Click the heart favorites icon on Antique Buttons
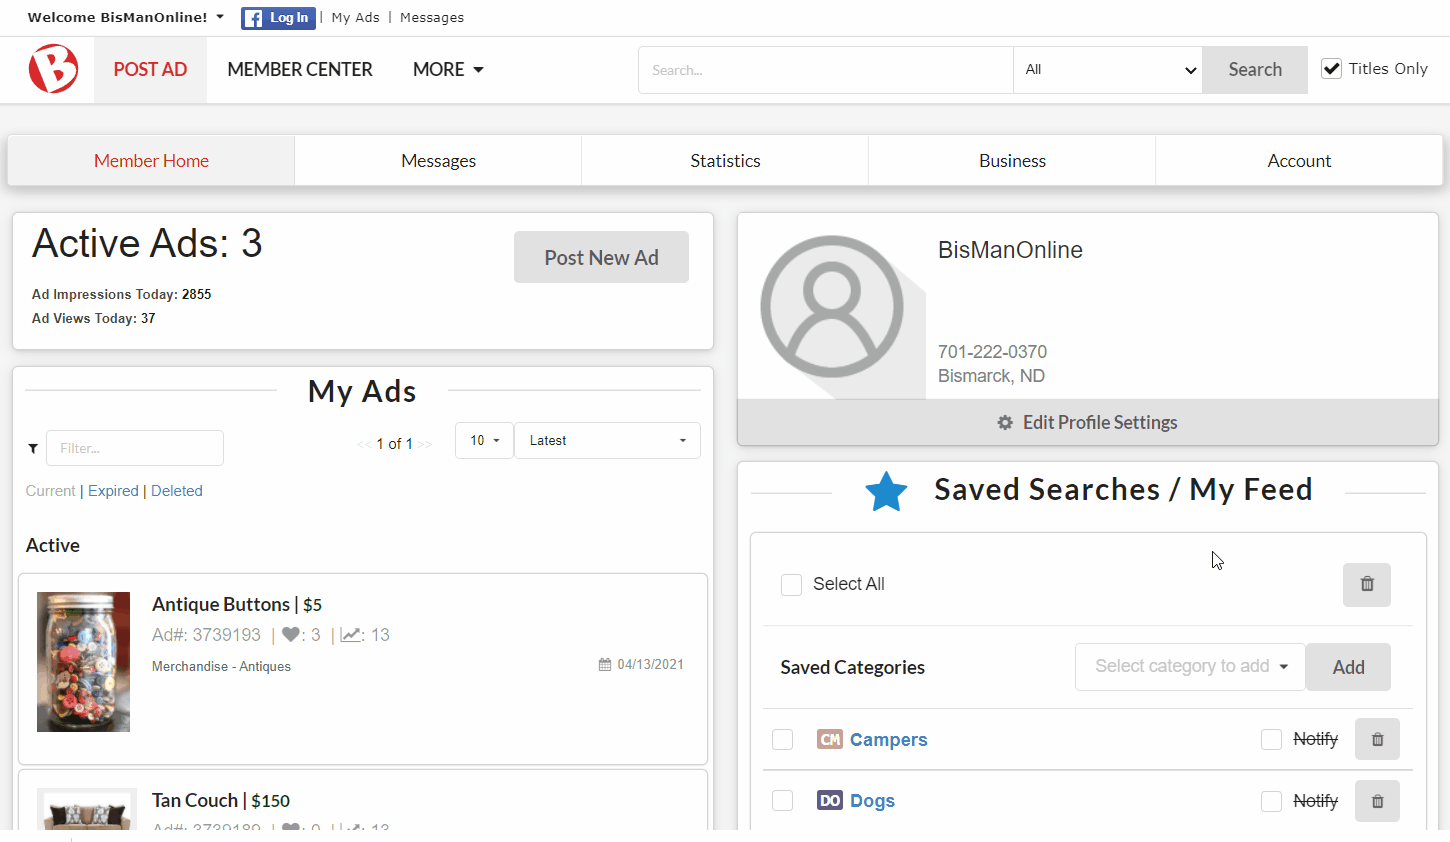The width and height of the screenshot is (1450, 842). coord(291,635)
